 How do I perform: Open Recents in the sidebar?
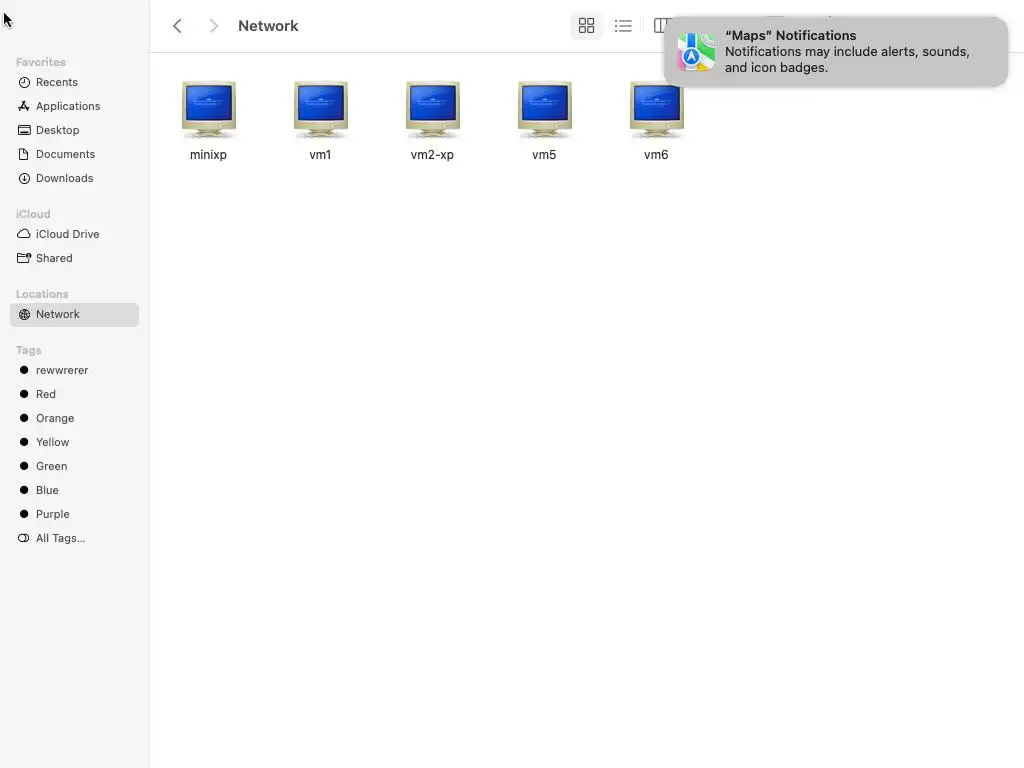click(74, 82)
